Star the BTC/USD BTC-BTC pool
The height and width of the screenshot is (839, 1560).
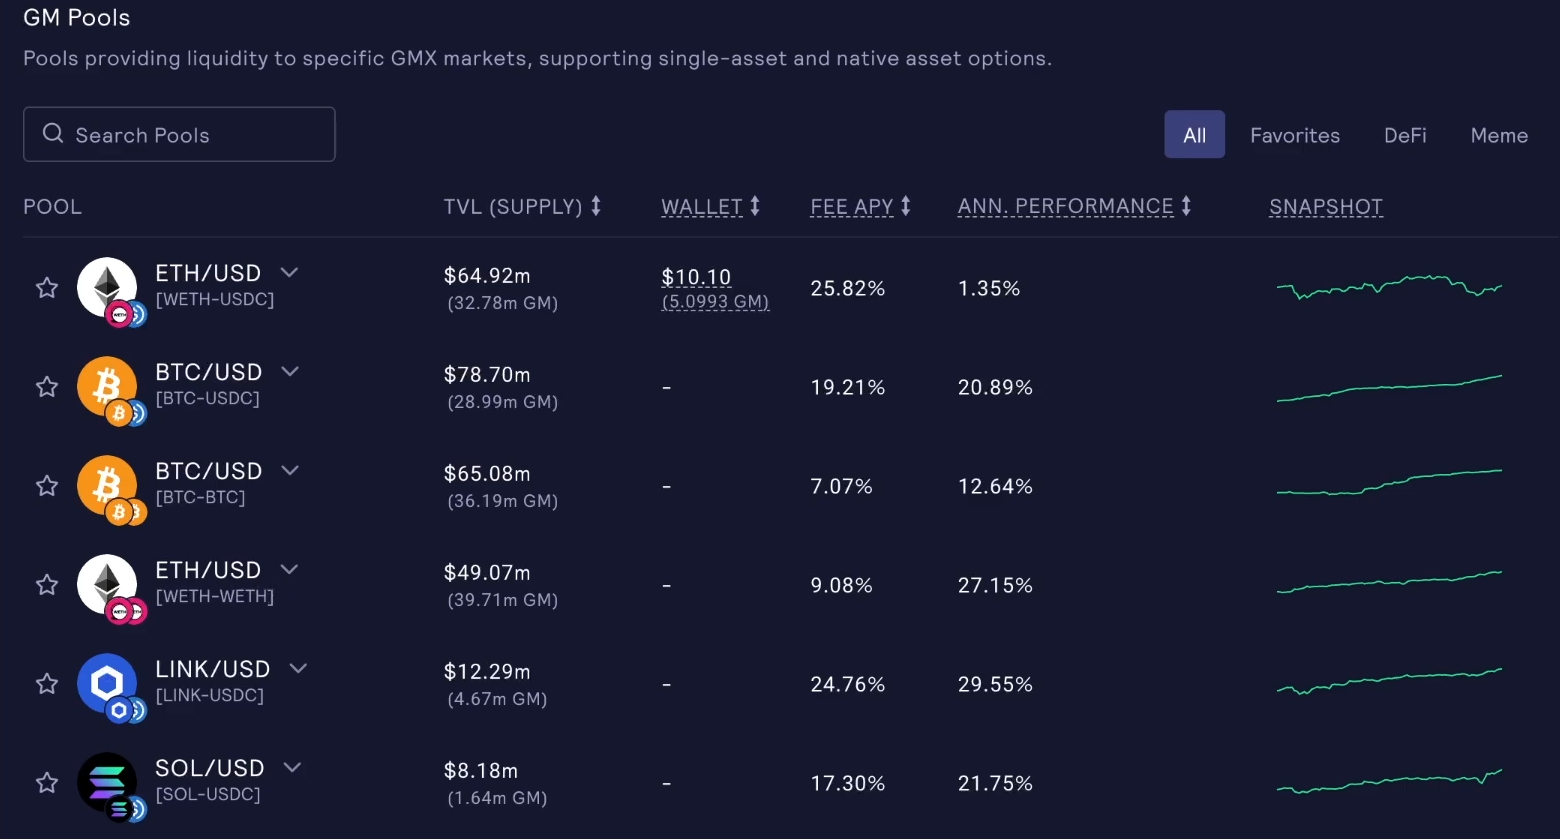(x=47, y=486)
